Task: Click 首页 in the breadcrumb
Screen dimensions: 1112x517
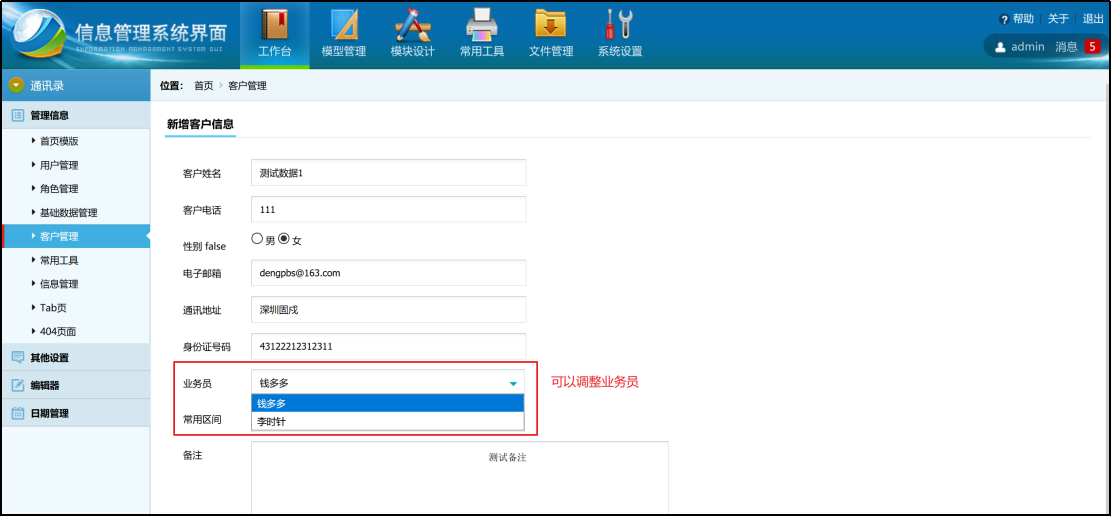Action: pyautogui.click(x=204, y=86)
